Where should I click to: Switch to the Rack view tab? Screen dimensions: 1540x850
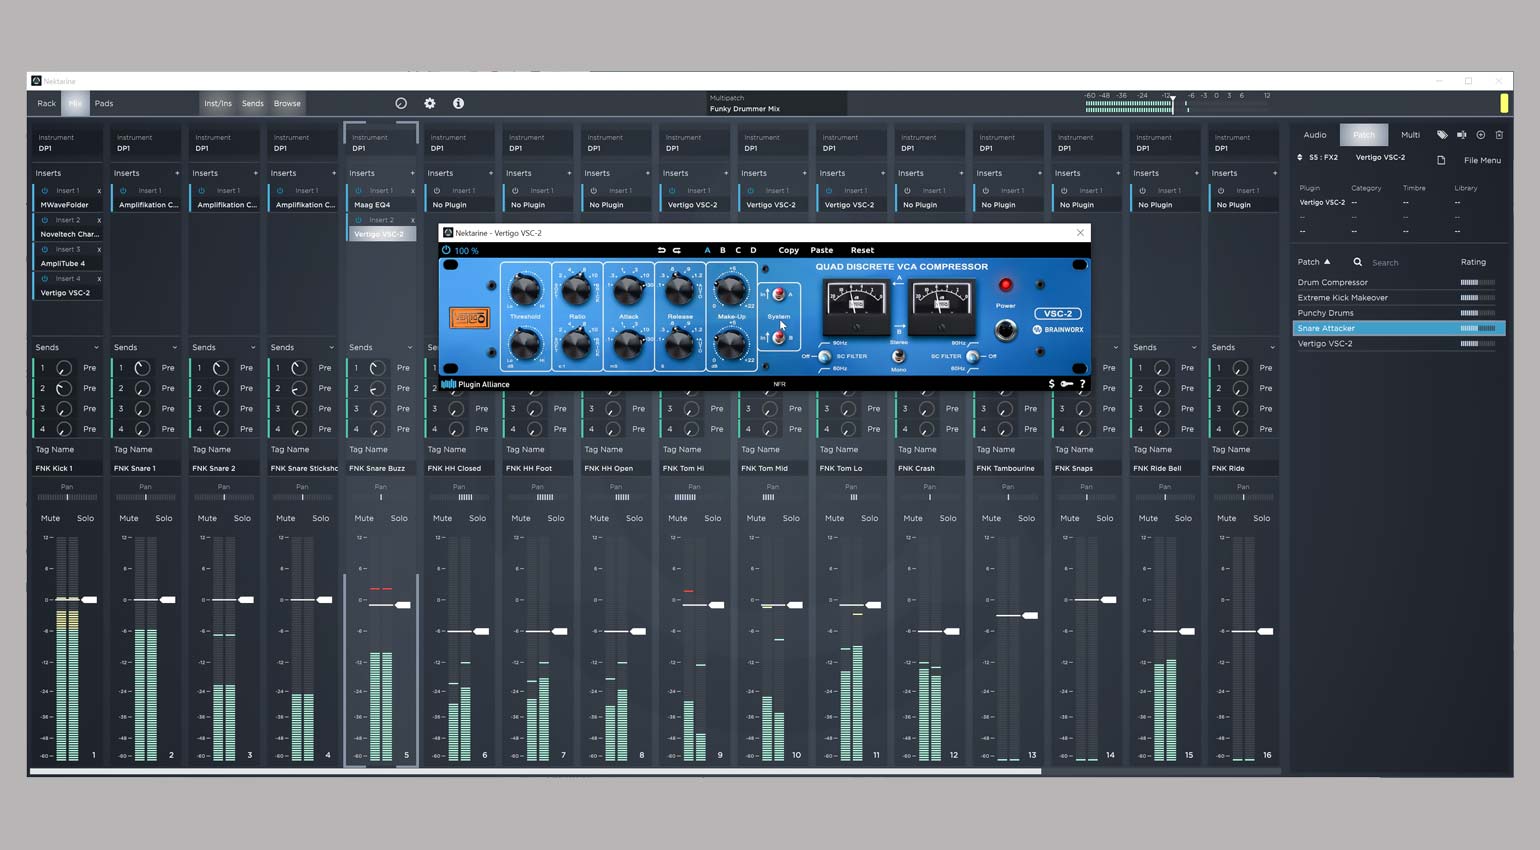tap(47, 103)
